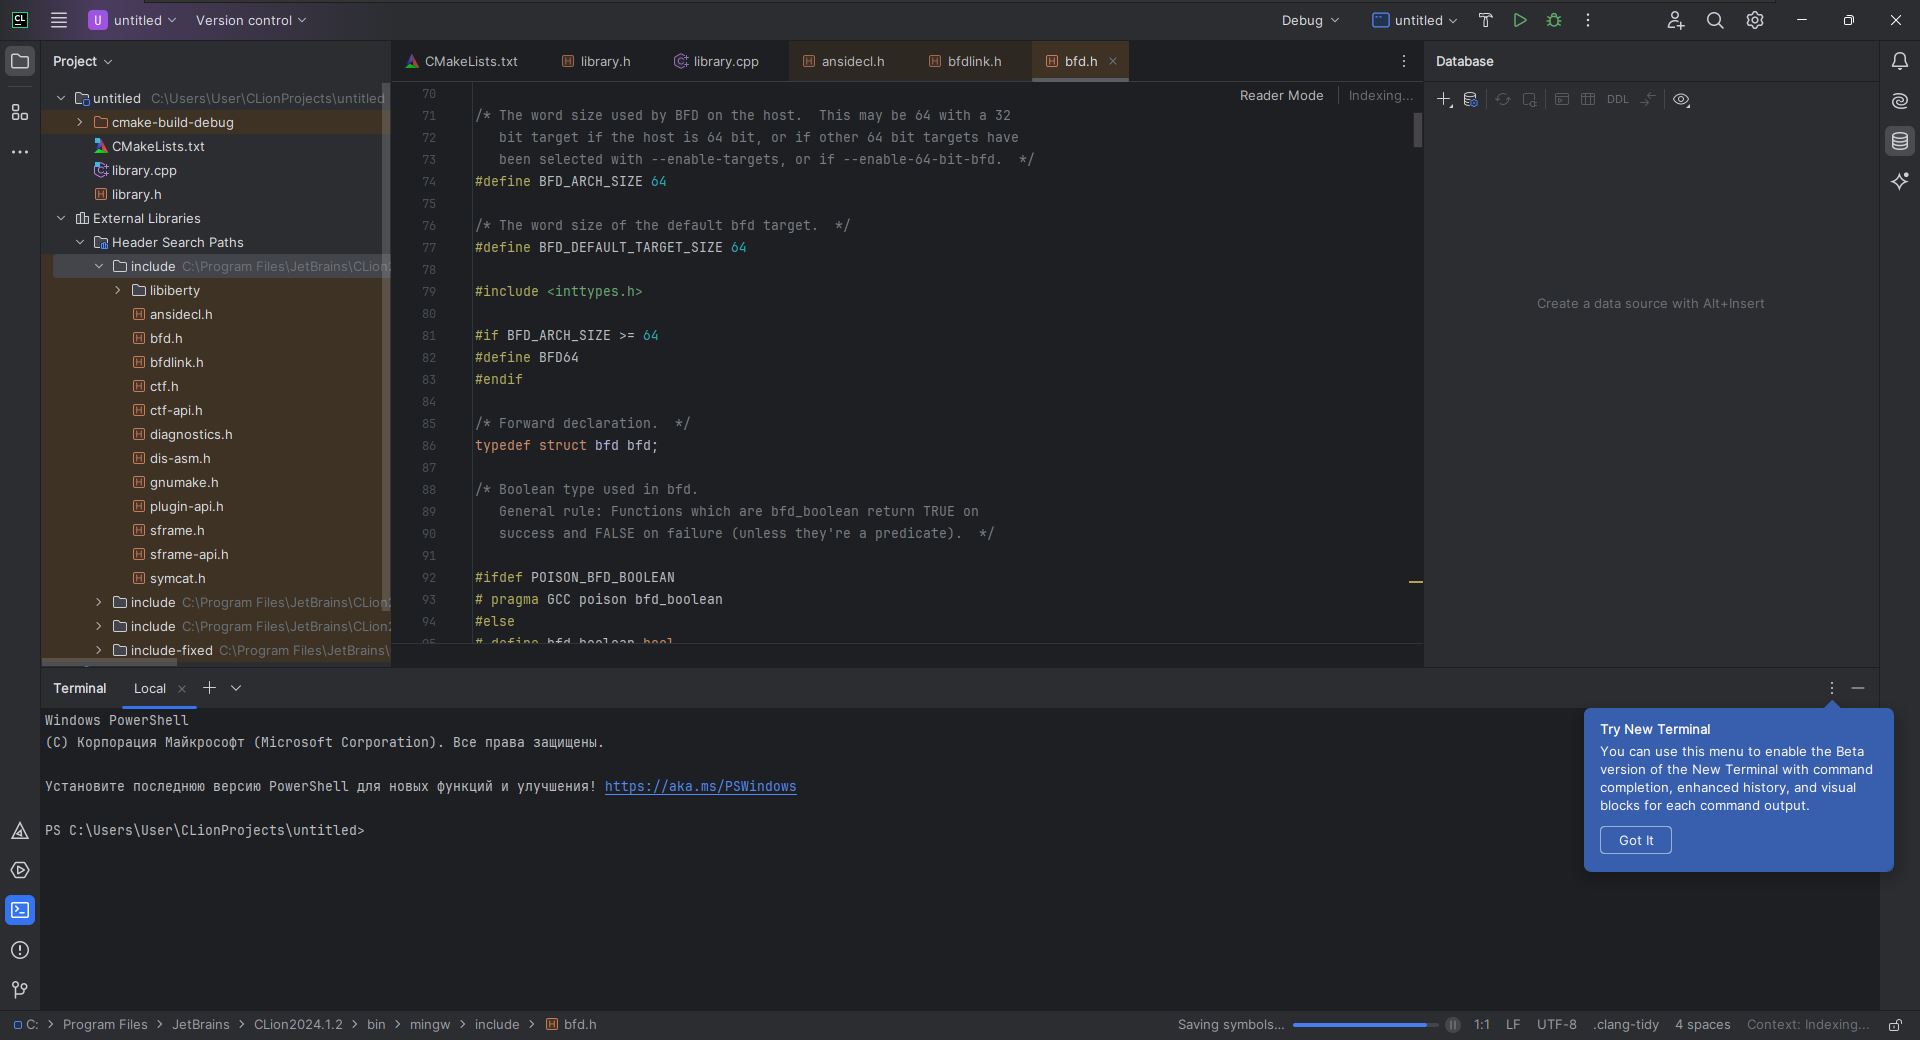
Task: Open the Debug configuration dropdown
Action: (x=1309, y=20)
